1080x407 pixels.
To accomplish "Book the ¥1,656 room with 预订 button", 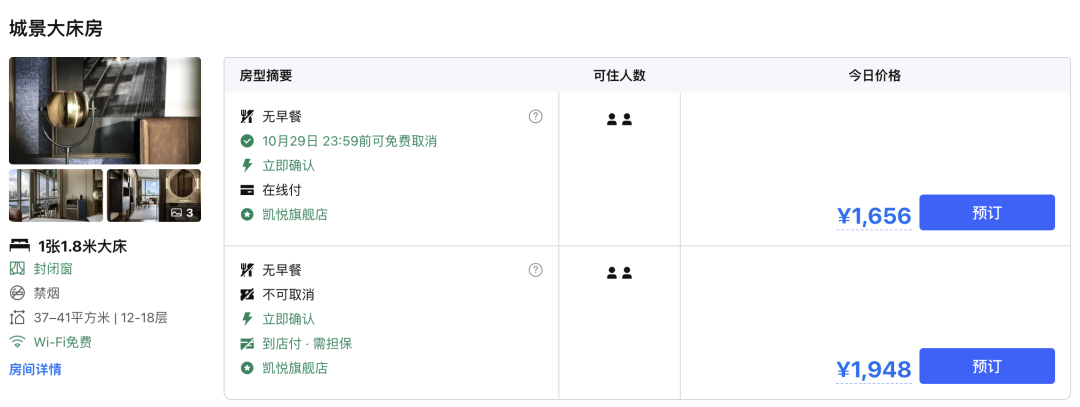I will pos(986,213).
